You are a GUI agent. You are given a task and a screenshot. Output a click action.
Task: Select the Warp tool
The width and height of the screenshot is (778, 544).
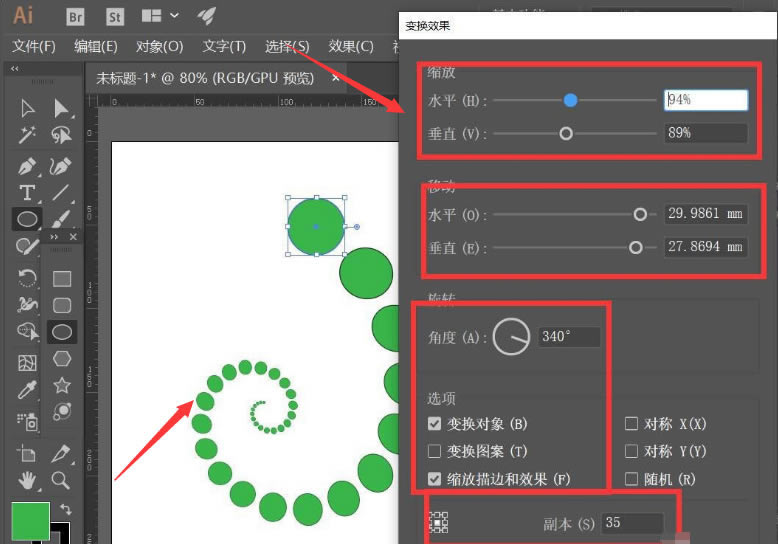coord(27,304)
